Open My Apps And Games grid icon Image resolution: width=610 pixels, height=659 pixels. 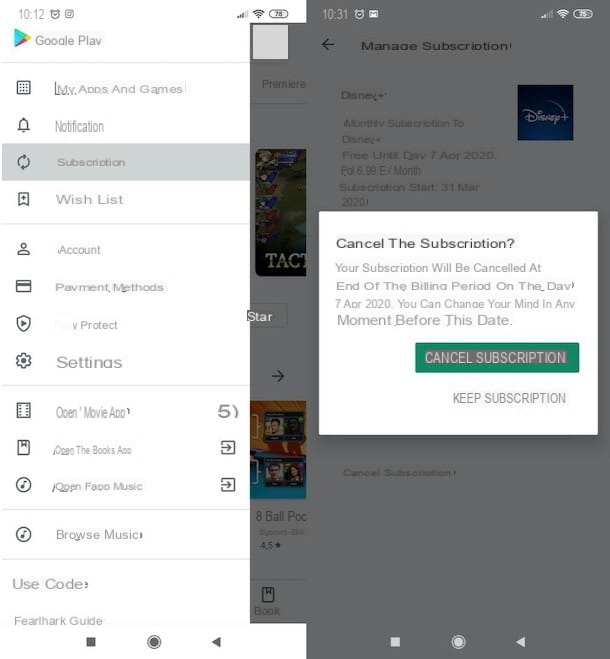click(24, 87)
